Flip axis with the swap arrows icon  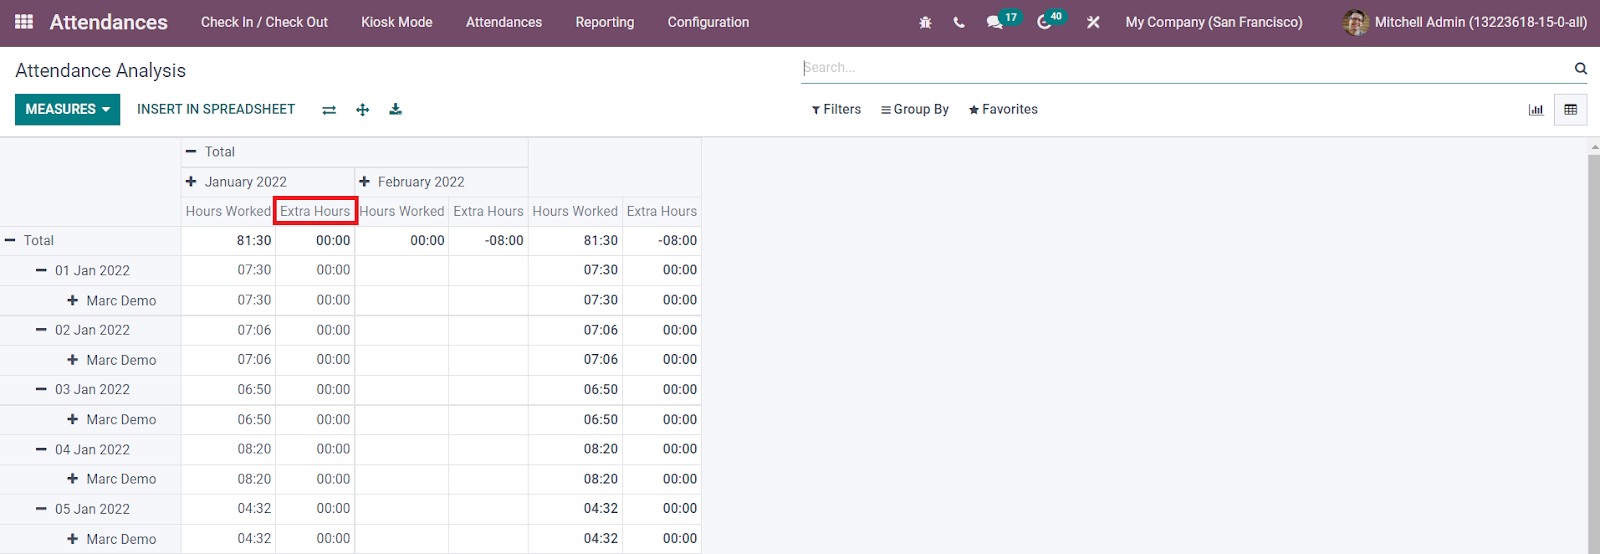click(x=329, y=110)
